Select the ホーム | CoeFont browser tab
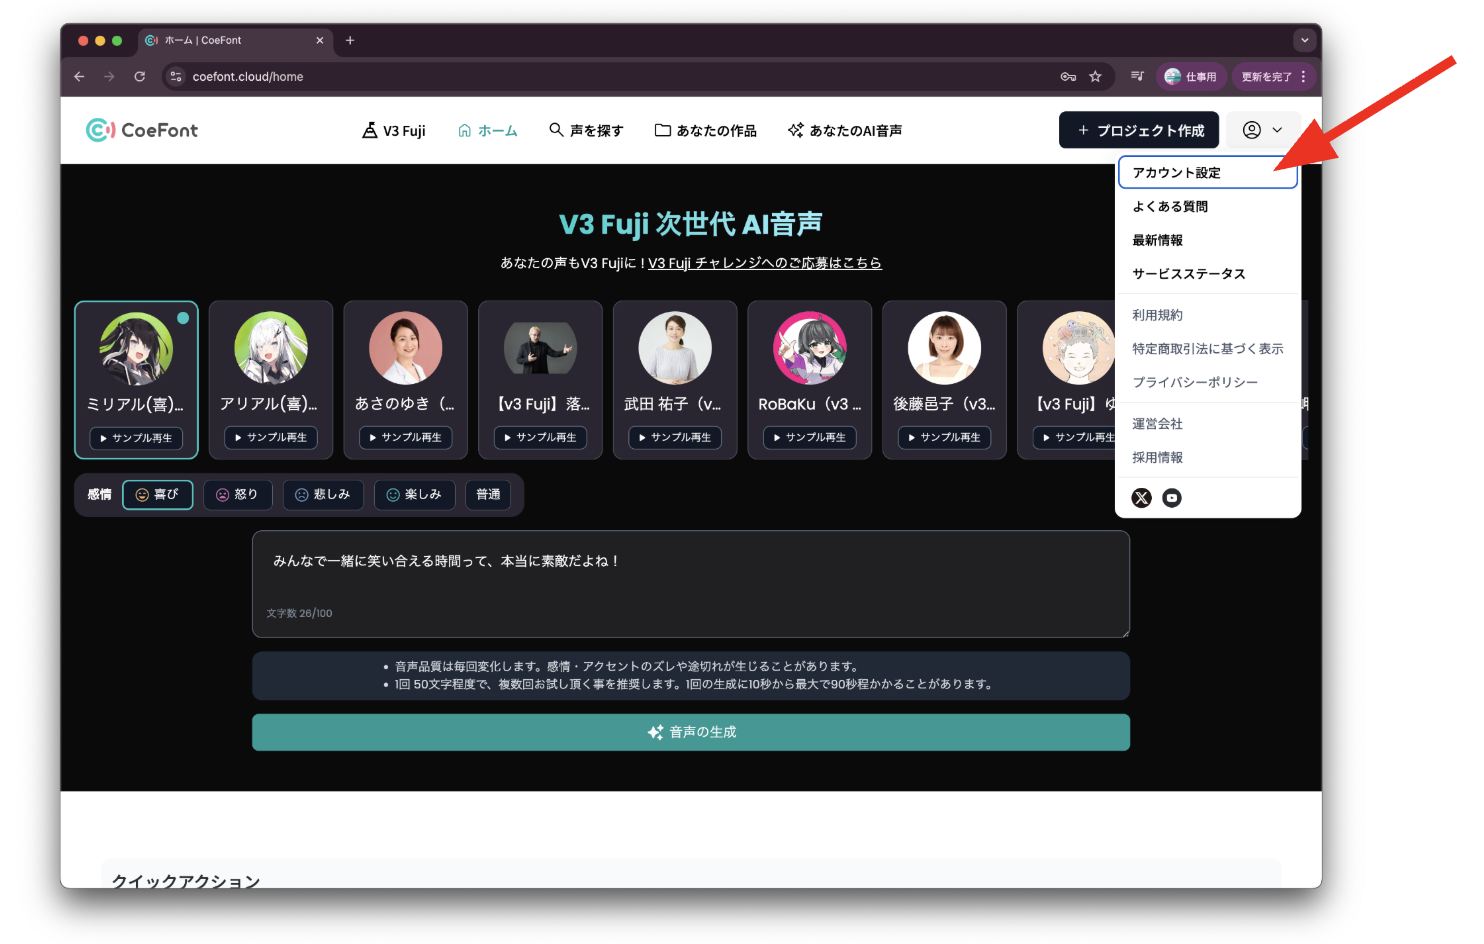 click(235, 40)
